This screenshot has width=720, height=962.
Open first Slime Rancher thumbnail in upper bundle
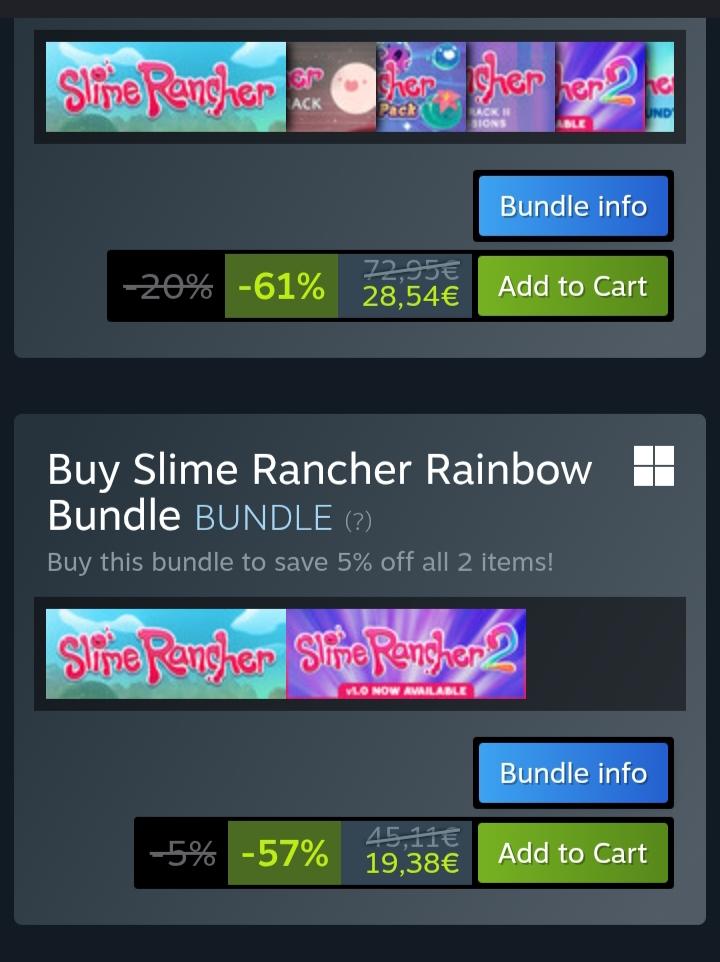[166, 87]
